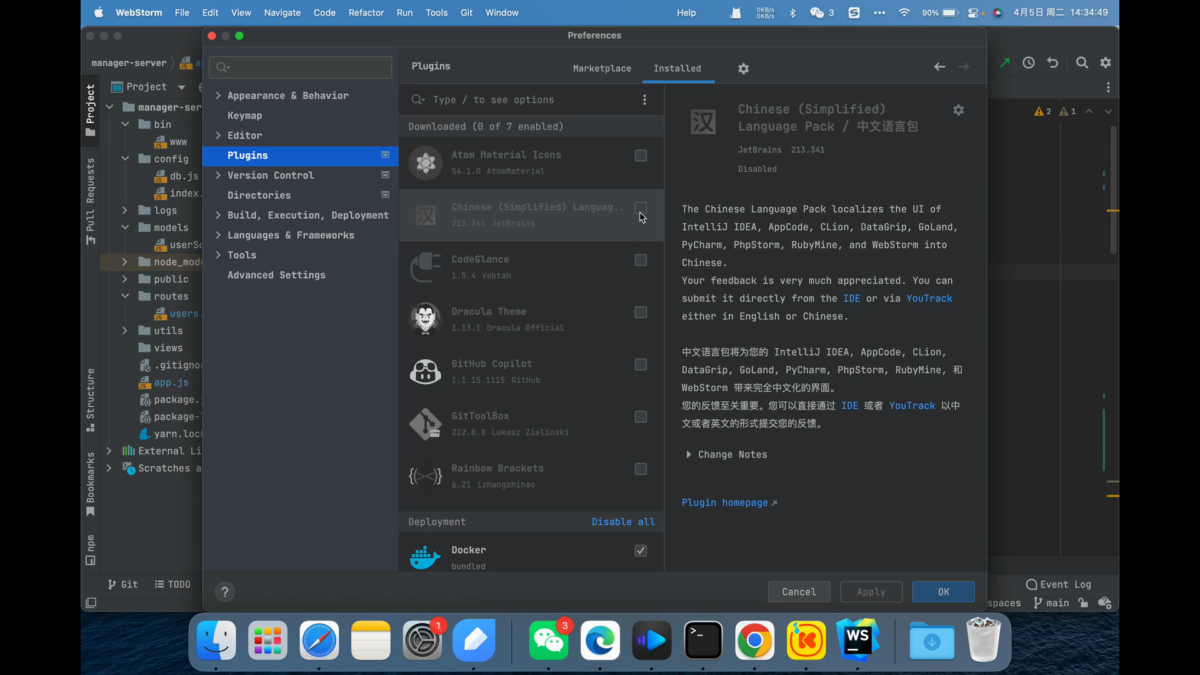The width and height of the screenshot is (1200, 675).
Task: Open the Git menu in menu bar
Action: [x=467, y=13]
